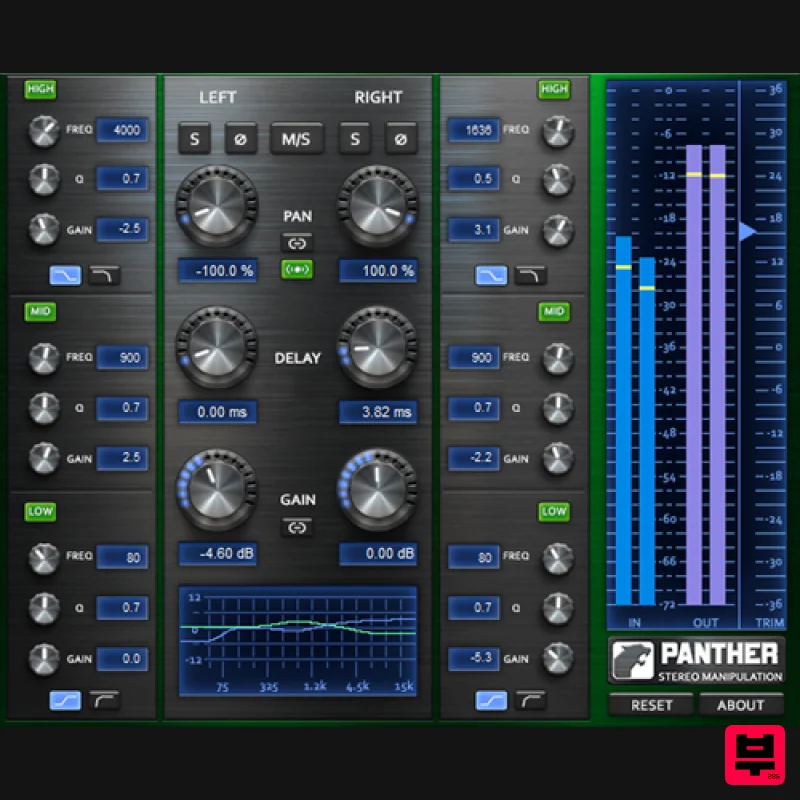Screen dimensions: 800x800
Task: Invert phase on the RIGHT channel
Action: tap(403, 139)
